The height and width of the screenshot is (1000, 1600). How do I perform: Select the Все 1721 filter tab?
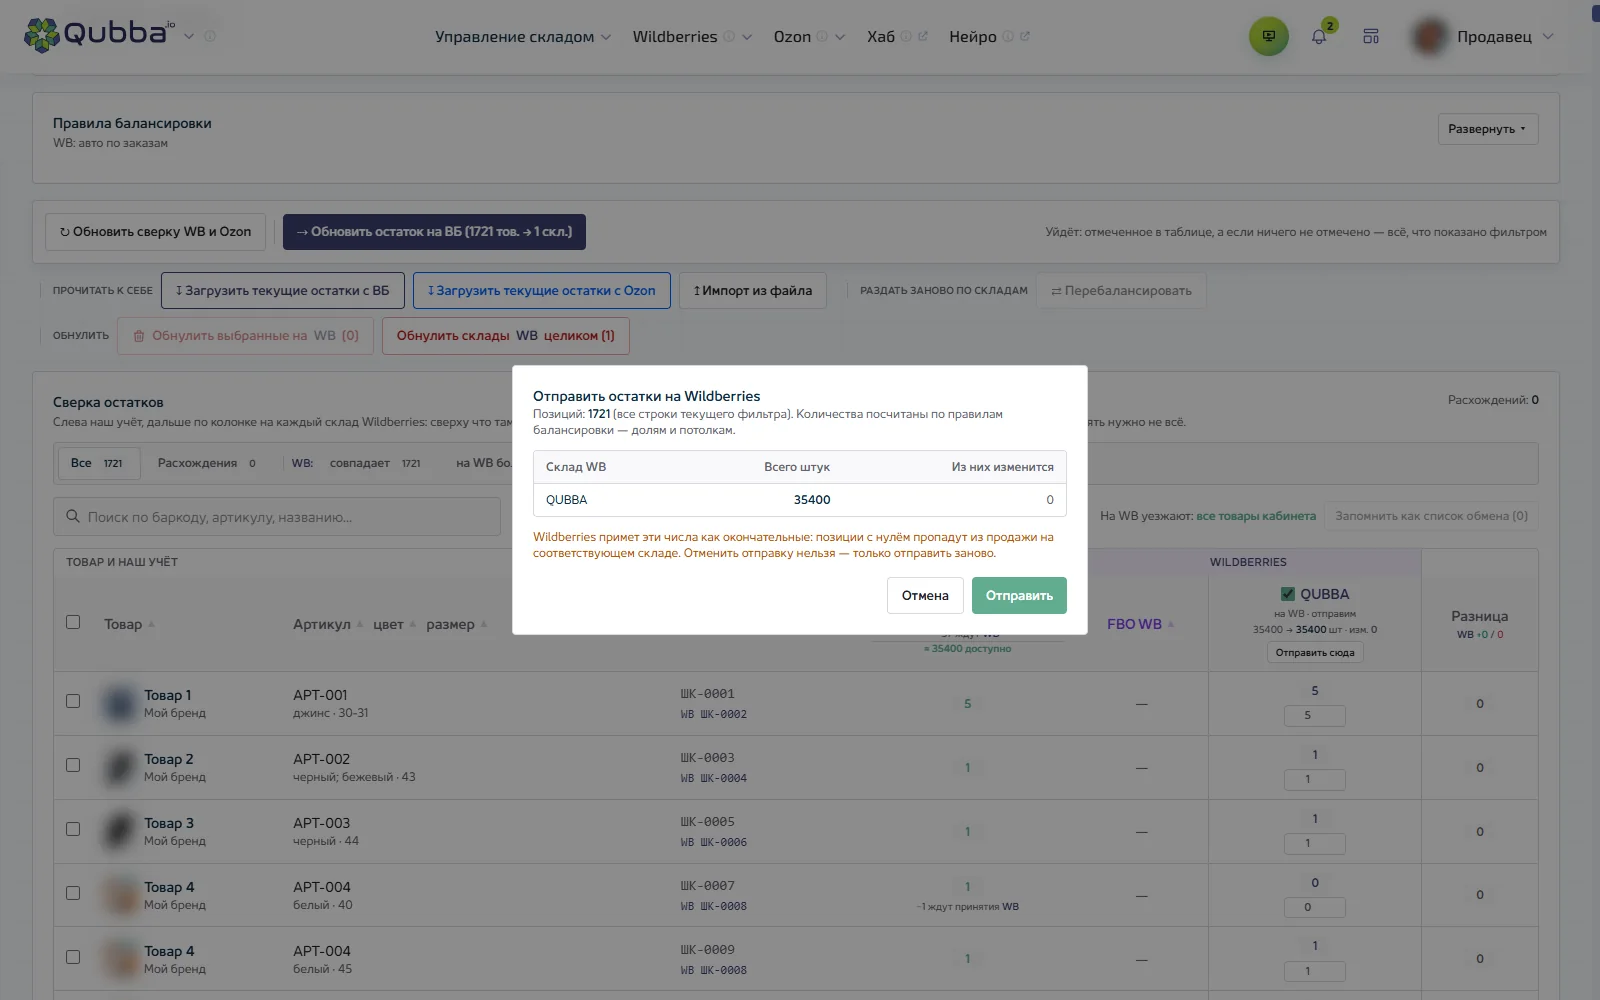pyautogui.click(x=97, y=464)
